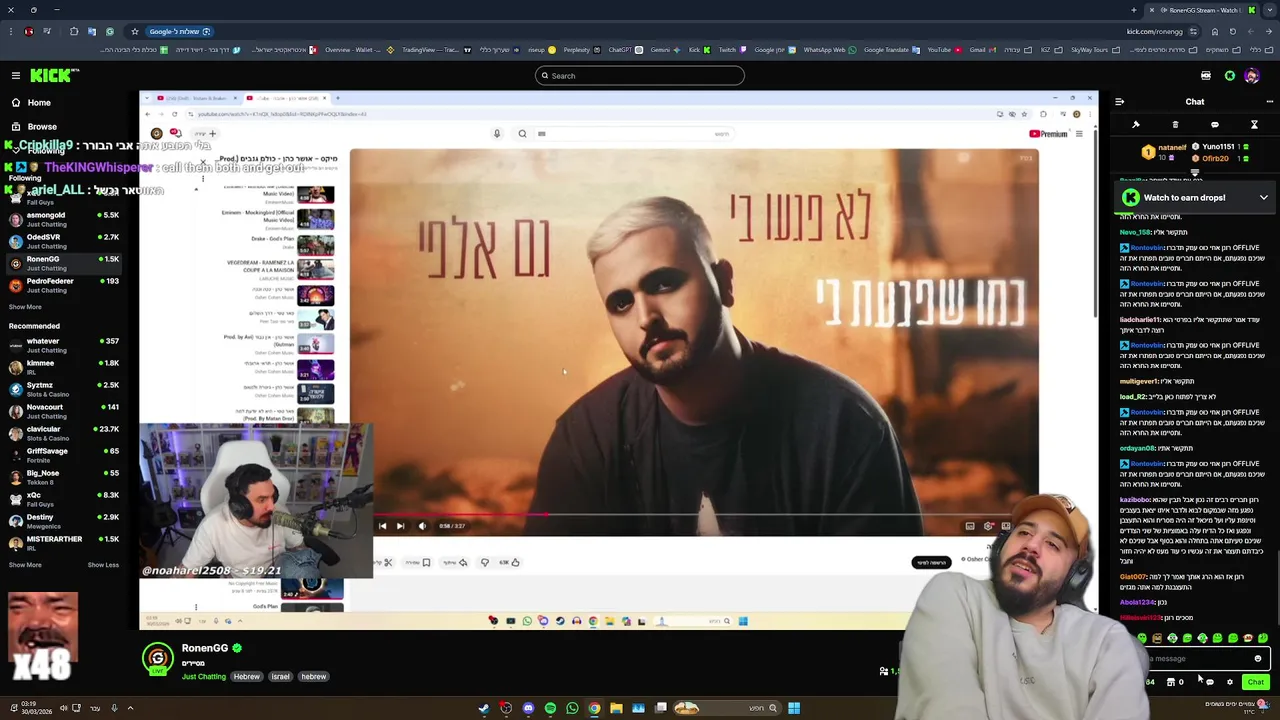Image resolution: width=1280 pixels, height=720 pixels.
Task: Open chat settings gear icon
Action: 1230,682
